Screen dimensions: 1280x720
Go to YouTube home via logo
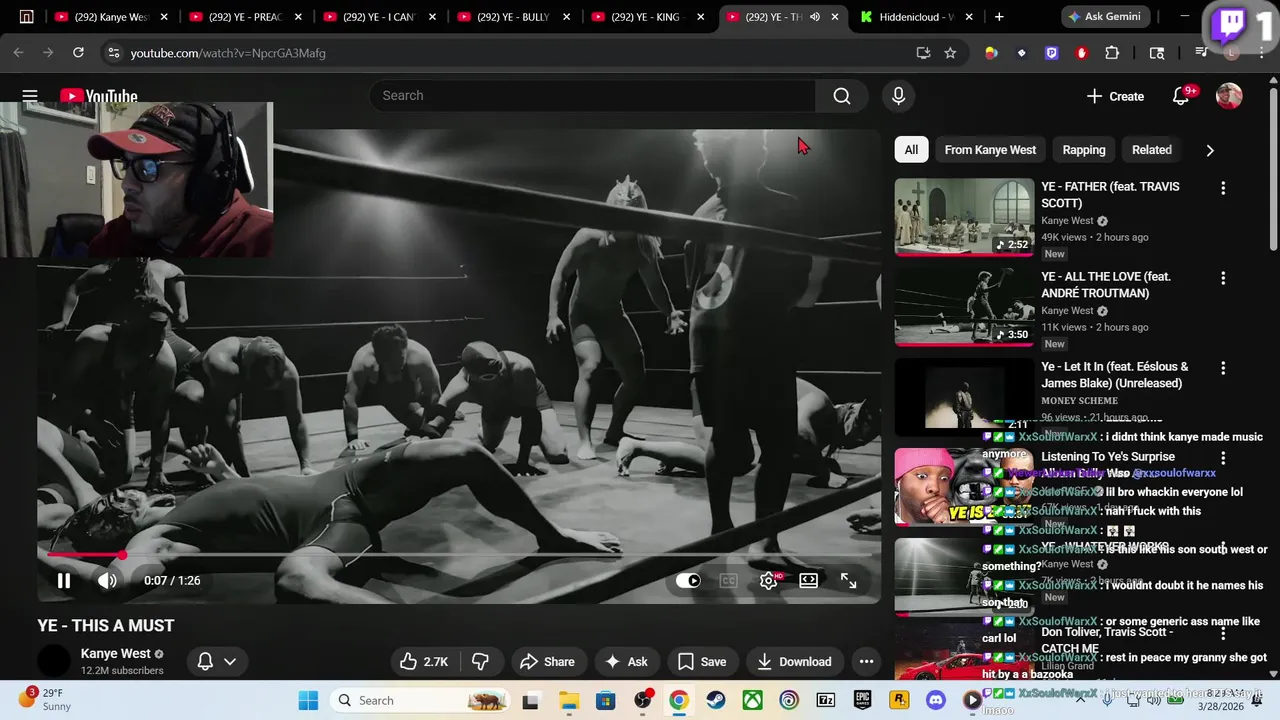click(x=98, y=96)
